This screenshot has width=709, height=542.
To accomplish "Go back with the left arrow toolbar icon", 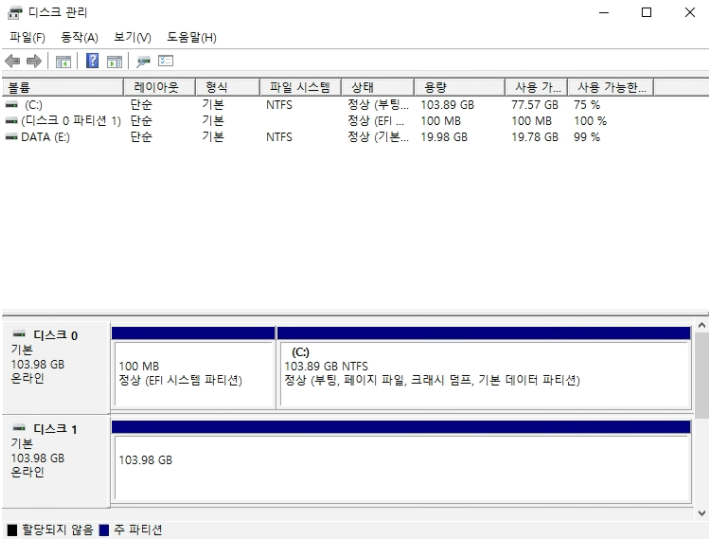I will pyautogui.click(x=13, y=61).
